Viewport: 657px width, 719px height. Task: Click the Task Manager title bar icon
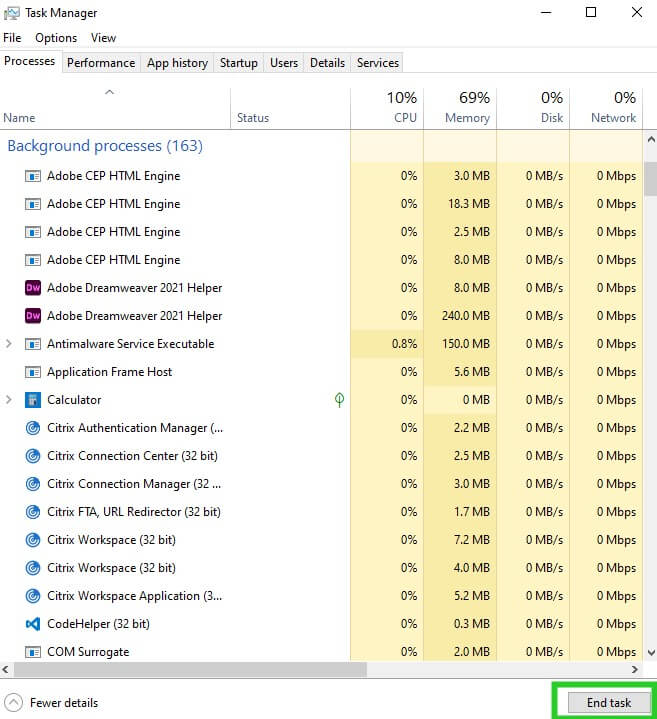(x=12, y=13)
